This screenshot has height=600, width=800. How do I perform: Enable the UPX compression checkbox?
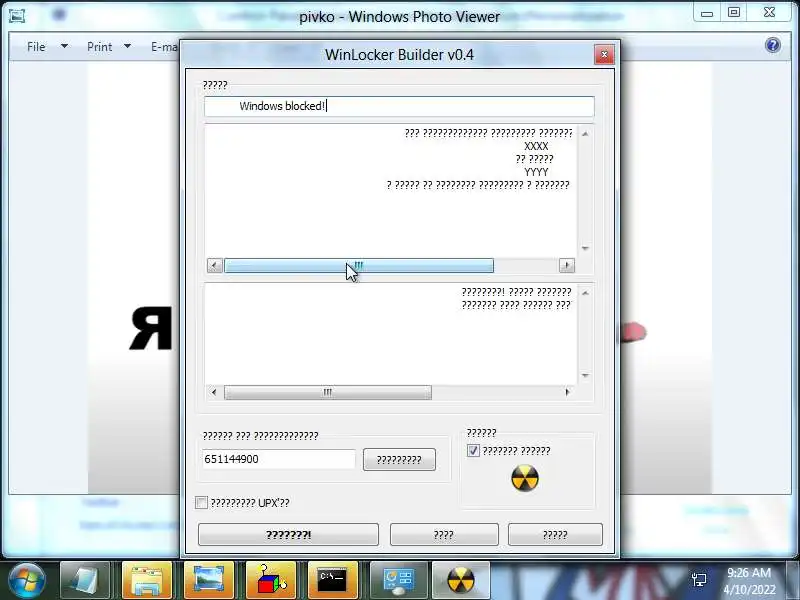(x=202, y=503)
